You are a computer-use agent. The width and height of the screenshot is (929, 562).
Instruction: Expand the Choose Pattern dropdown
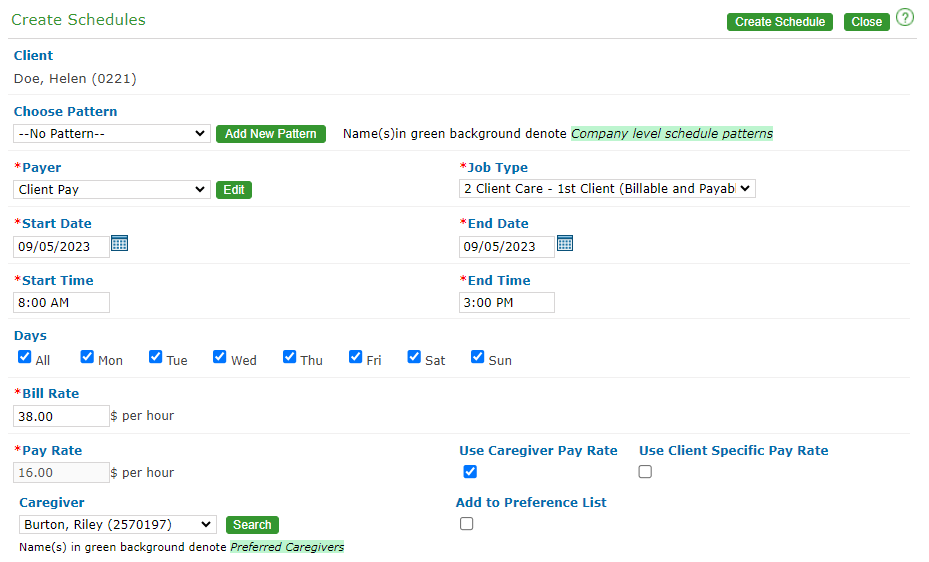[112, 134]
